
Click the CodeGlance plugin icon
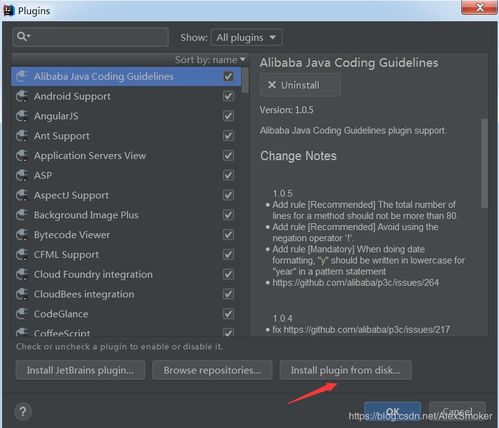point(22,314)
